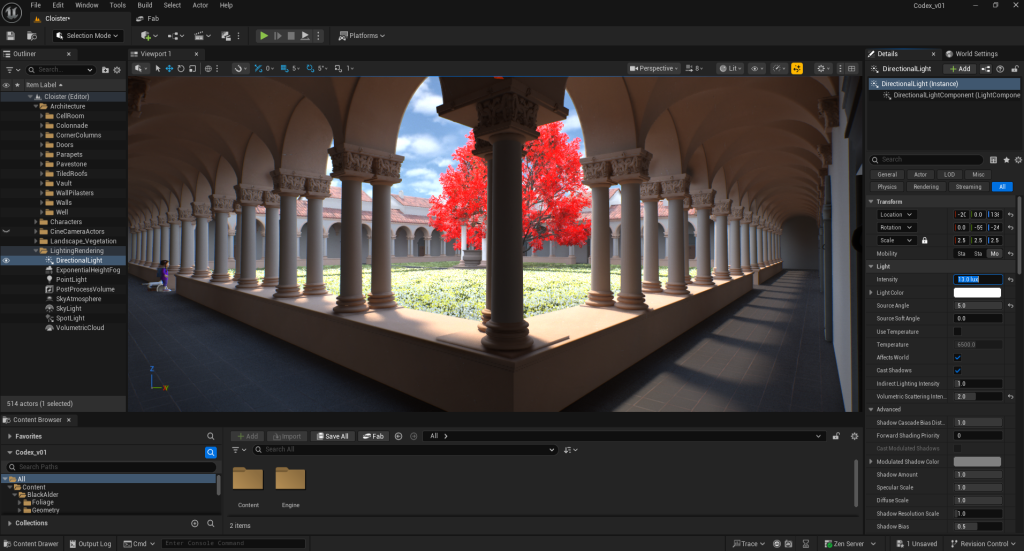Click the Stop simulation button
This screenshot has width=1024, height=551.
click(x=291, y=36)
